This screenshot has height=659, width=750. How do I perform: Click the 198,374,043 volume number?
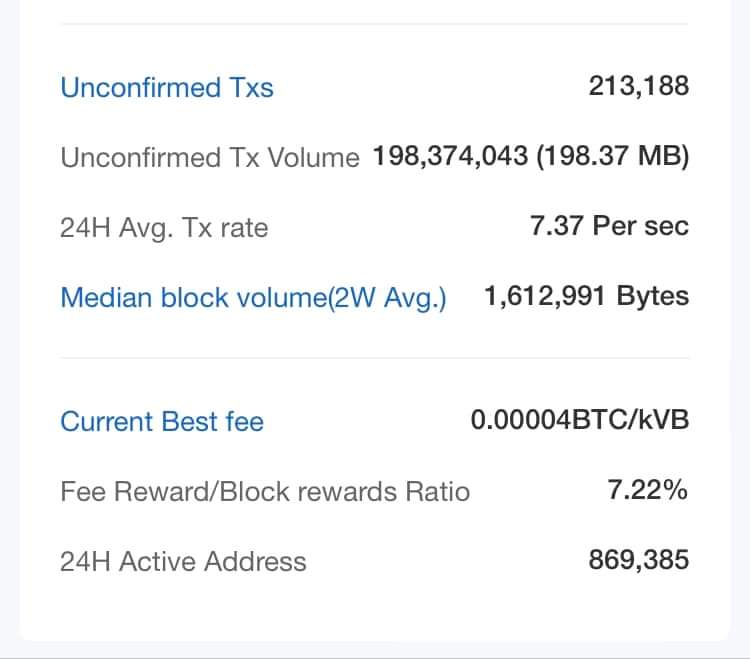[x=450, y=156]
